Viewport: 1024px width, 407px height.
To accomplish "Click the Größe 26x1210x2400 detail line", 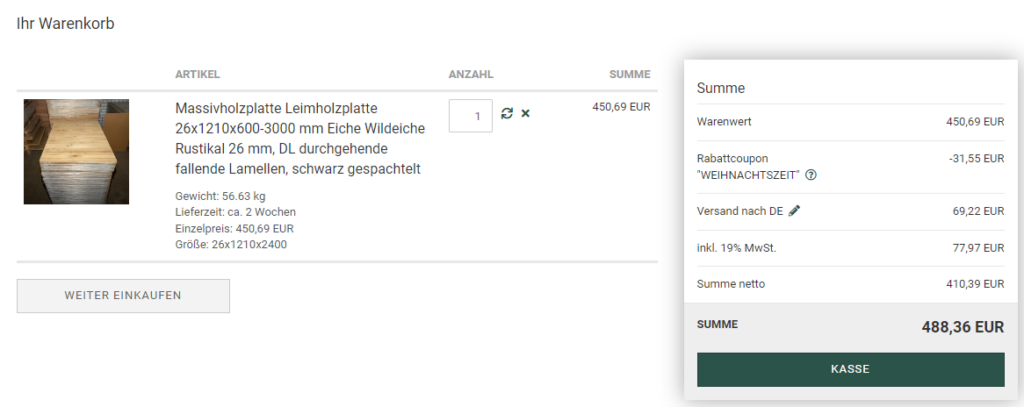I will pyautogui.click(x=231, y=245).
